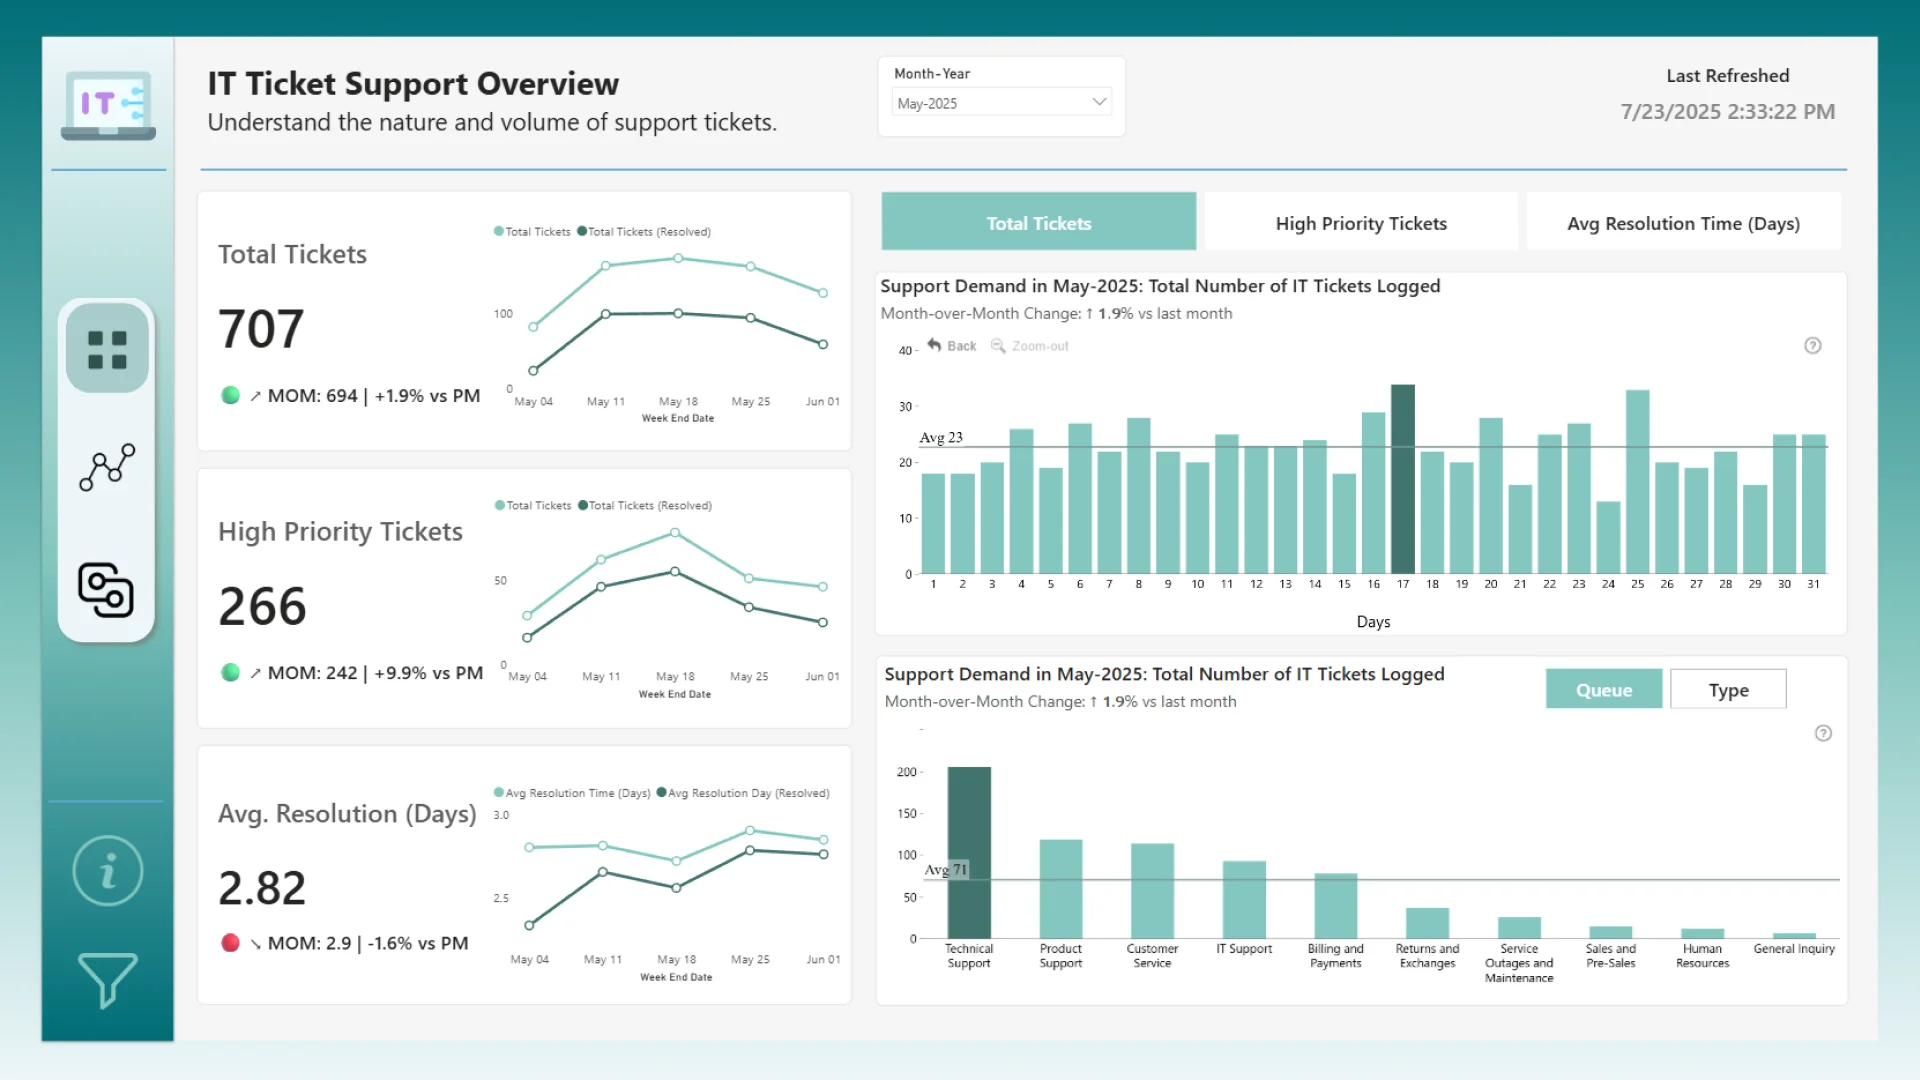Open help icon on daily tickets chart

pyautogui.click(x=1813, y=345)
